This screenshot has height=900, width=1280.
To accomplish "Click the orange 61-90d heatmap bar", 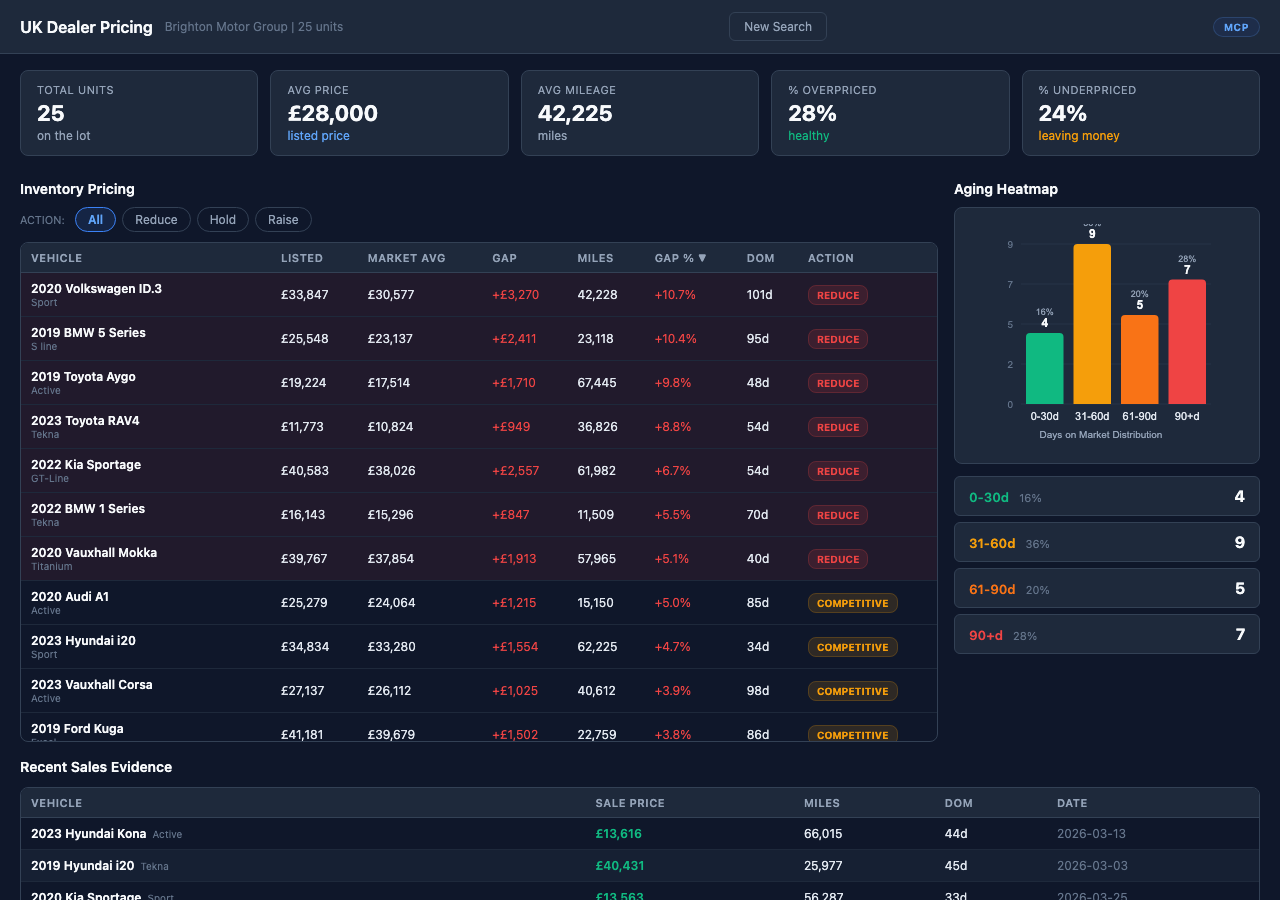I will [1139, 360].
